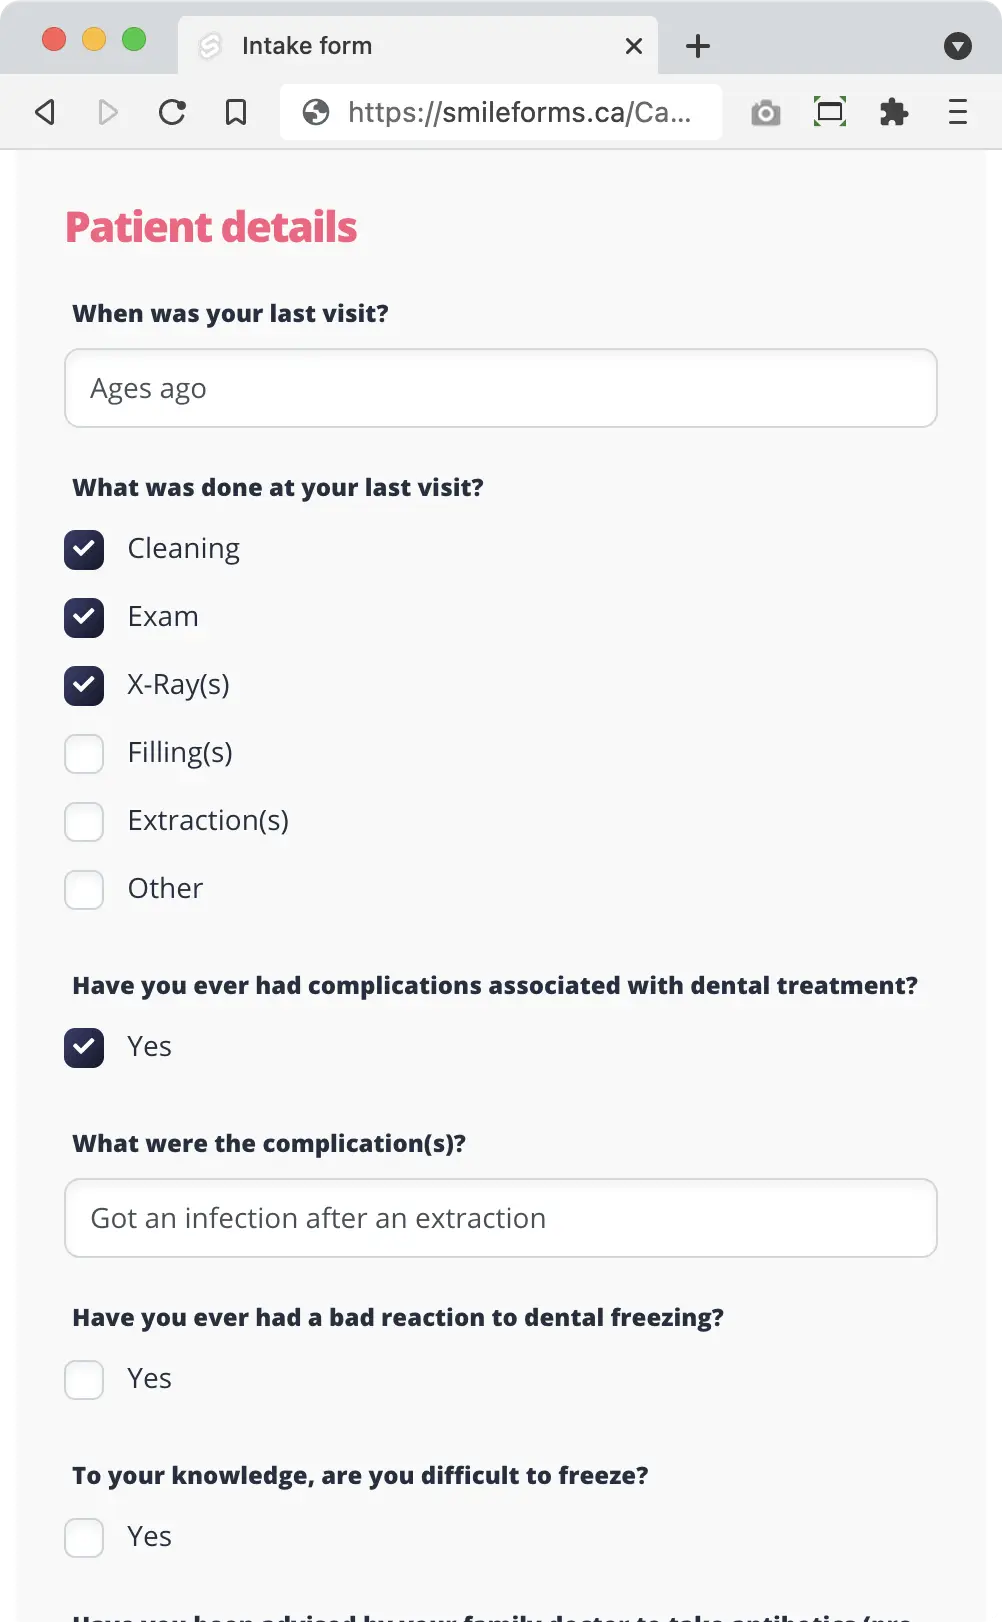
Task: Click the 'Ages ago' text field
Action: click(500, 388)
